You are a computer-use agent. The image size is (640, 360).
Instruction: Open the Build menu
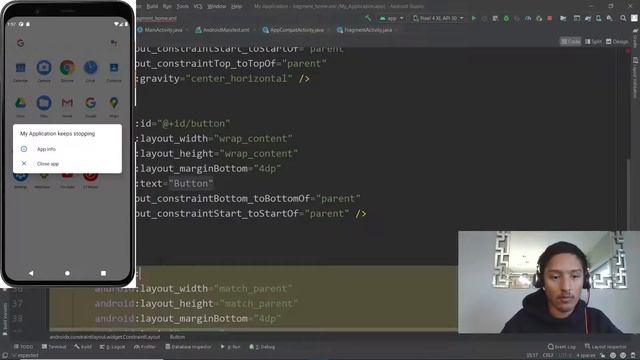(x=152, y=7)
